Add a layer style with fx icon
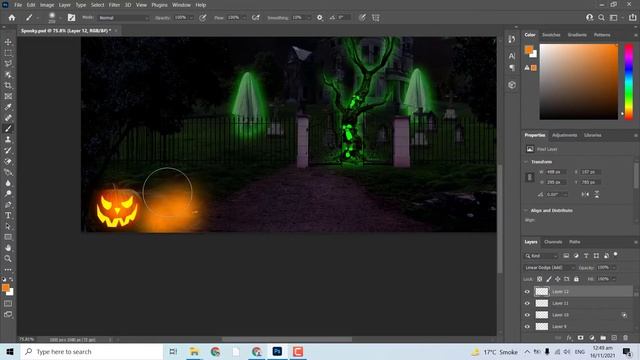This screenshot has width=640, height=360. click(569, 338)
